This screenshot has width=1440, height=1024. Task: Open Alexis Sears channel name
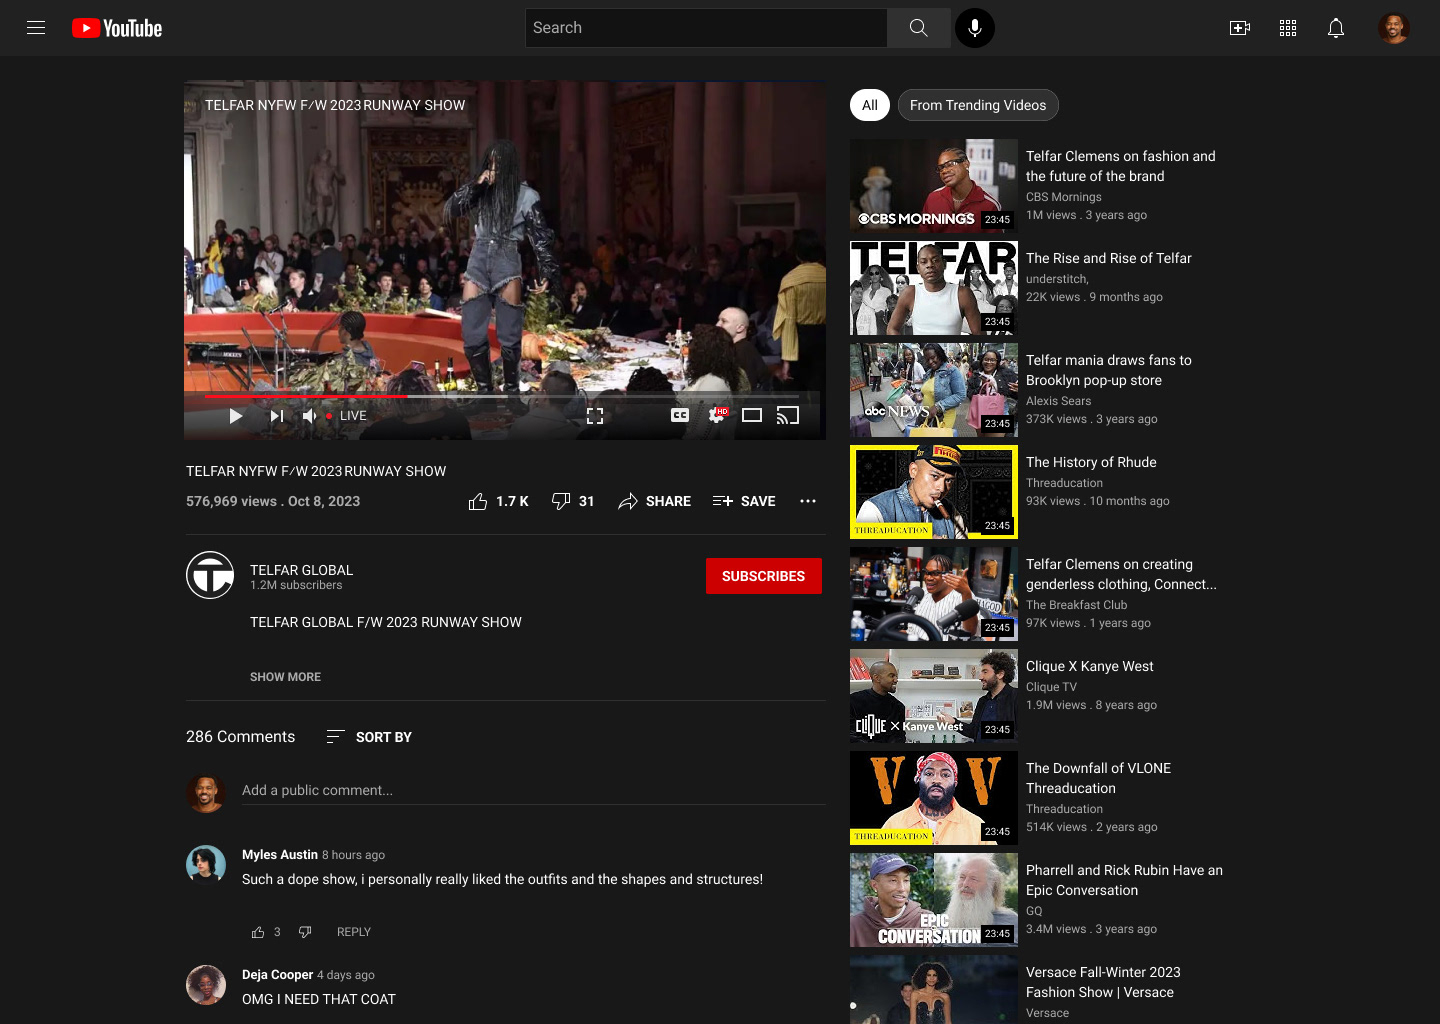[1058, 401]
